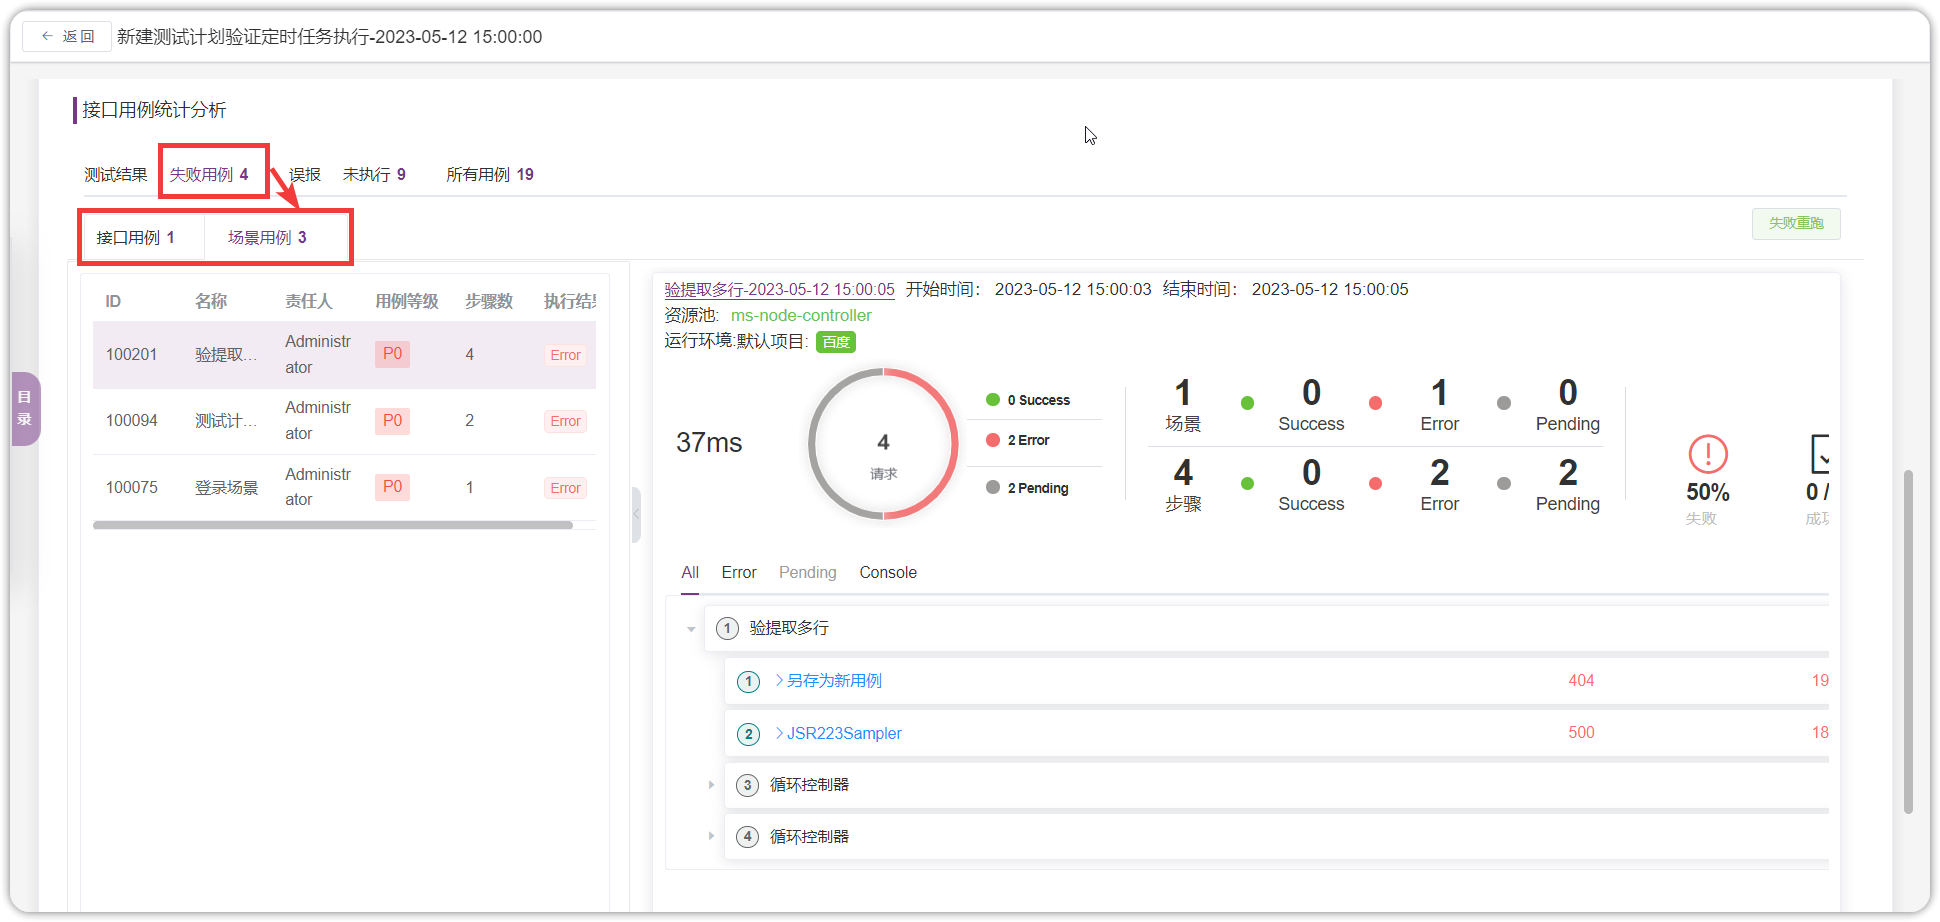
Task: Collapse the 验提取多行 scenario node
Action: click(691, 629)
